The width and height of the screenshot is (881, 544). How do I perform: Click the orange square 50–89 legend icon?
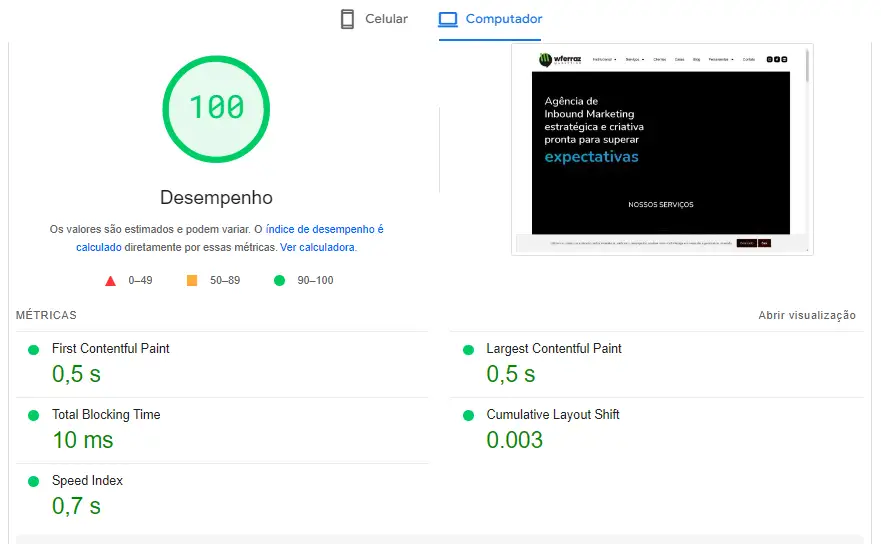pyautogui.click(x=192, y=280)
